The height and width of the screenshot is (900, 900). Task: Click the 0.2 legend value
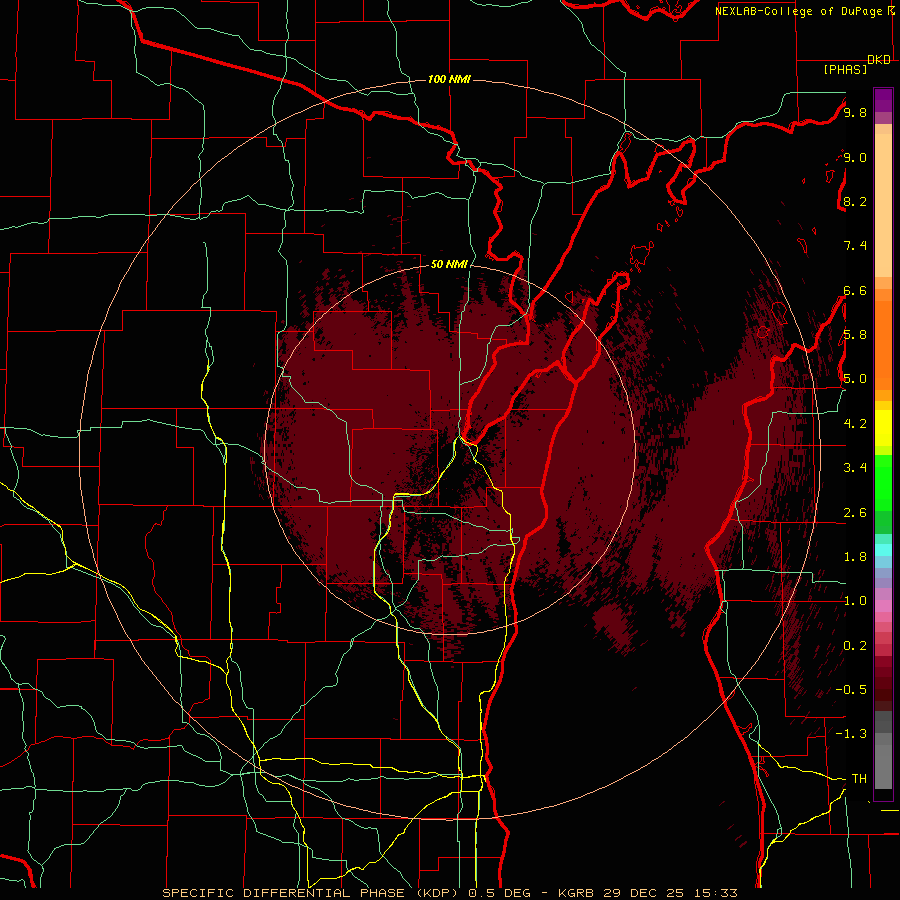tap(855, 646)
